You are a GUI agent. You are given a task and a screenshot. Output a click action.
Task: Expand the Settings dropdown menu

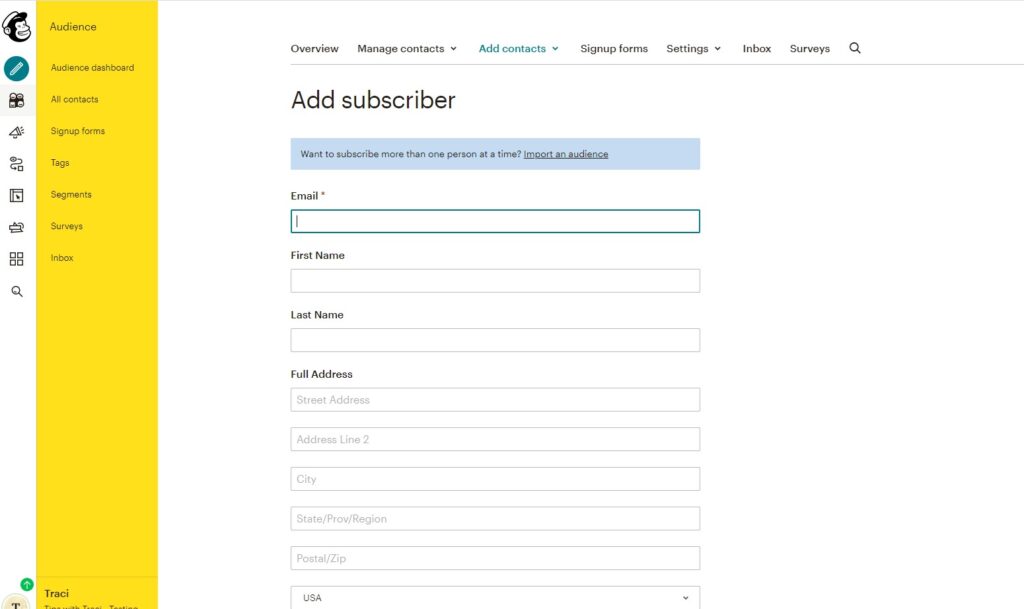coord(693,48)
